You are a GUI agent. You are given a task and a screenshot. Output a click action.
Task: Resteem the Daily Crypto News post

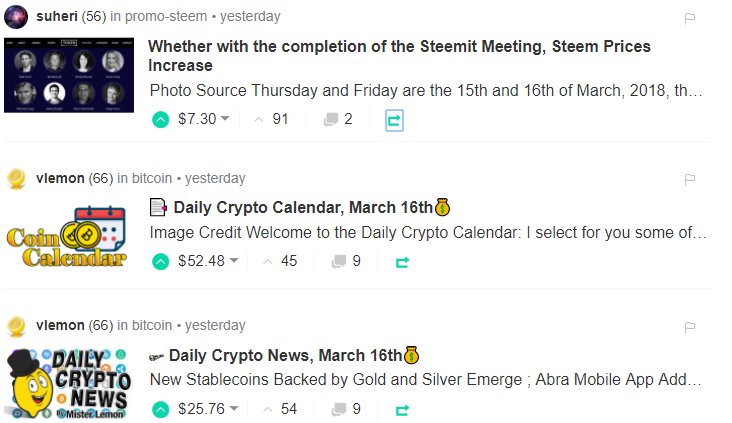(402, 409)
